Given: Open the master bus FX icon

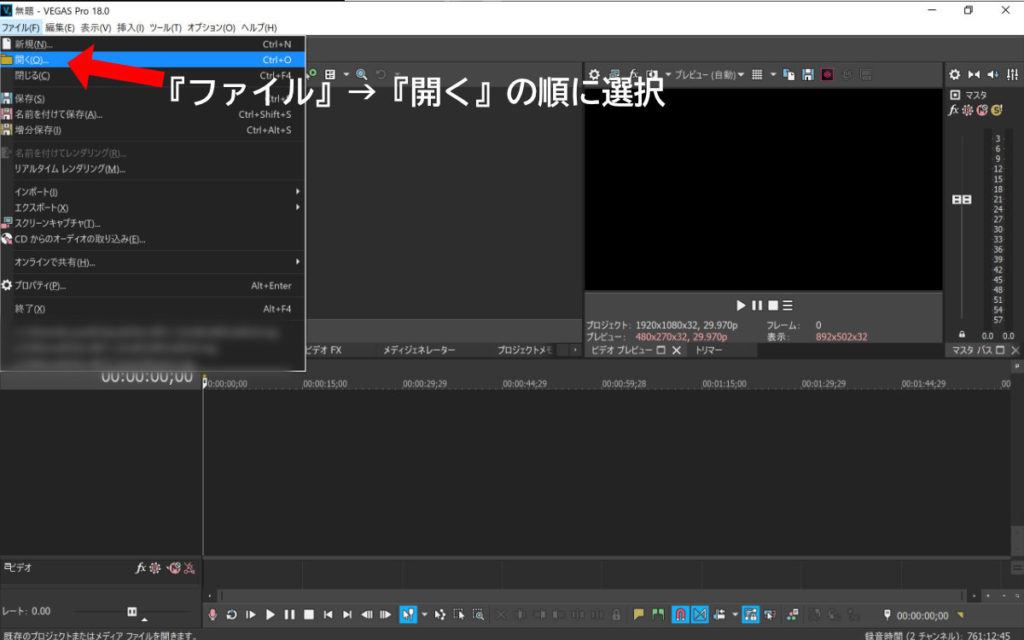Looking at the screenshot, I should tap(954, 110).
